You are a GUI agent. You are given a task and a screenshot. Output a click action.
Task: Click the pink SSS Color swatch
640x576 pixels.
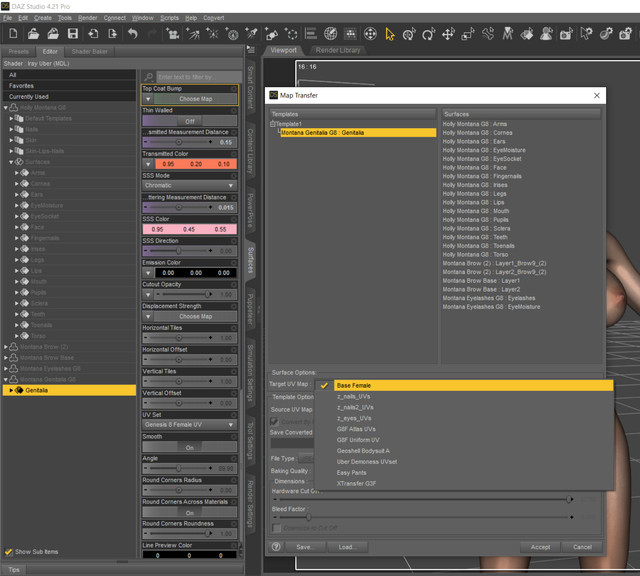pyautogui.click(x=189, y=229)
